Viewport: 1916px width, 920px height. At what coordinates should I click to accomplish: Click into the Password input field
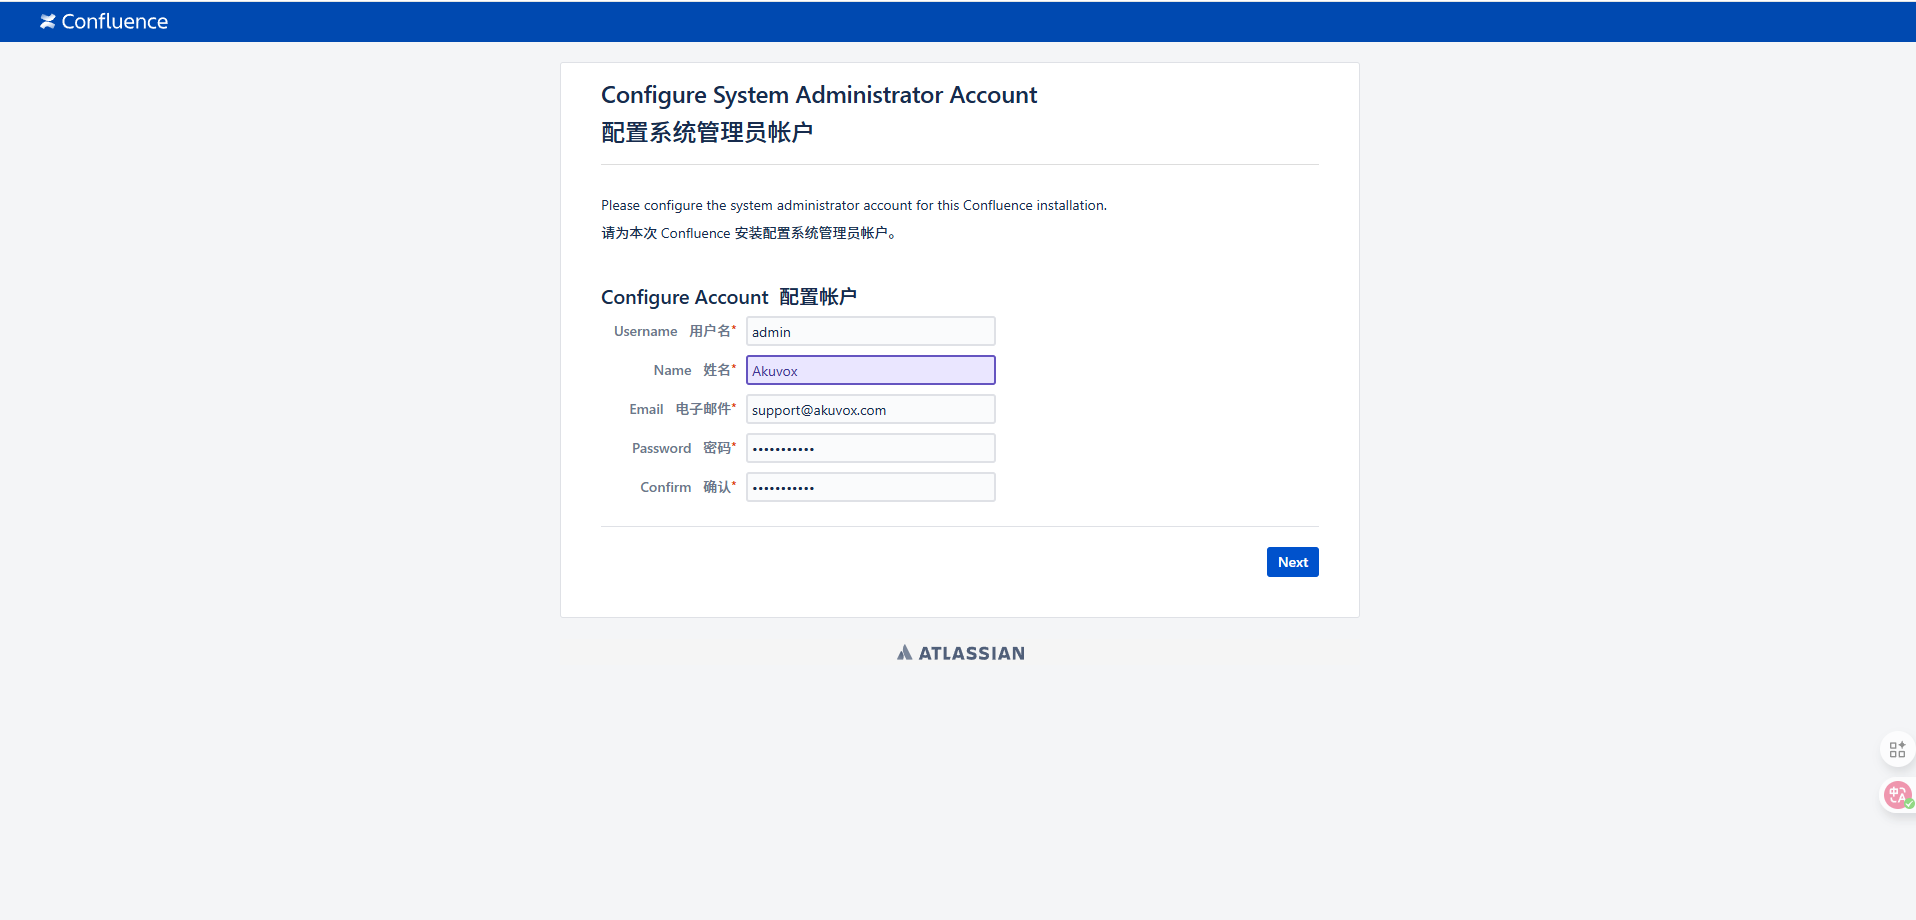[870, 449]
